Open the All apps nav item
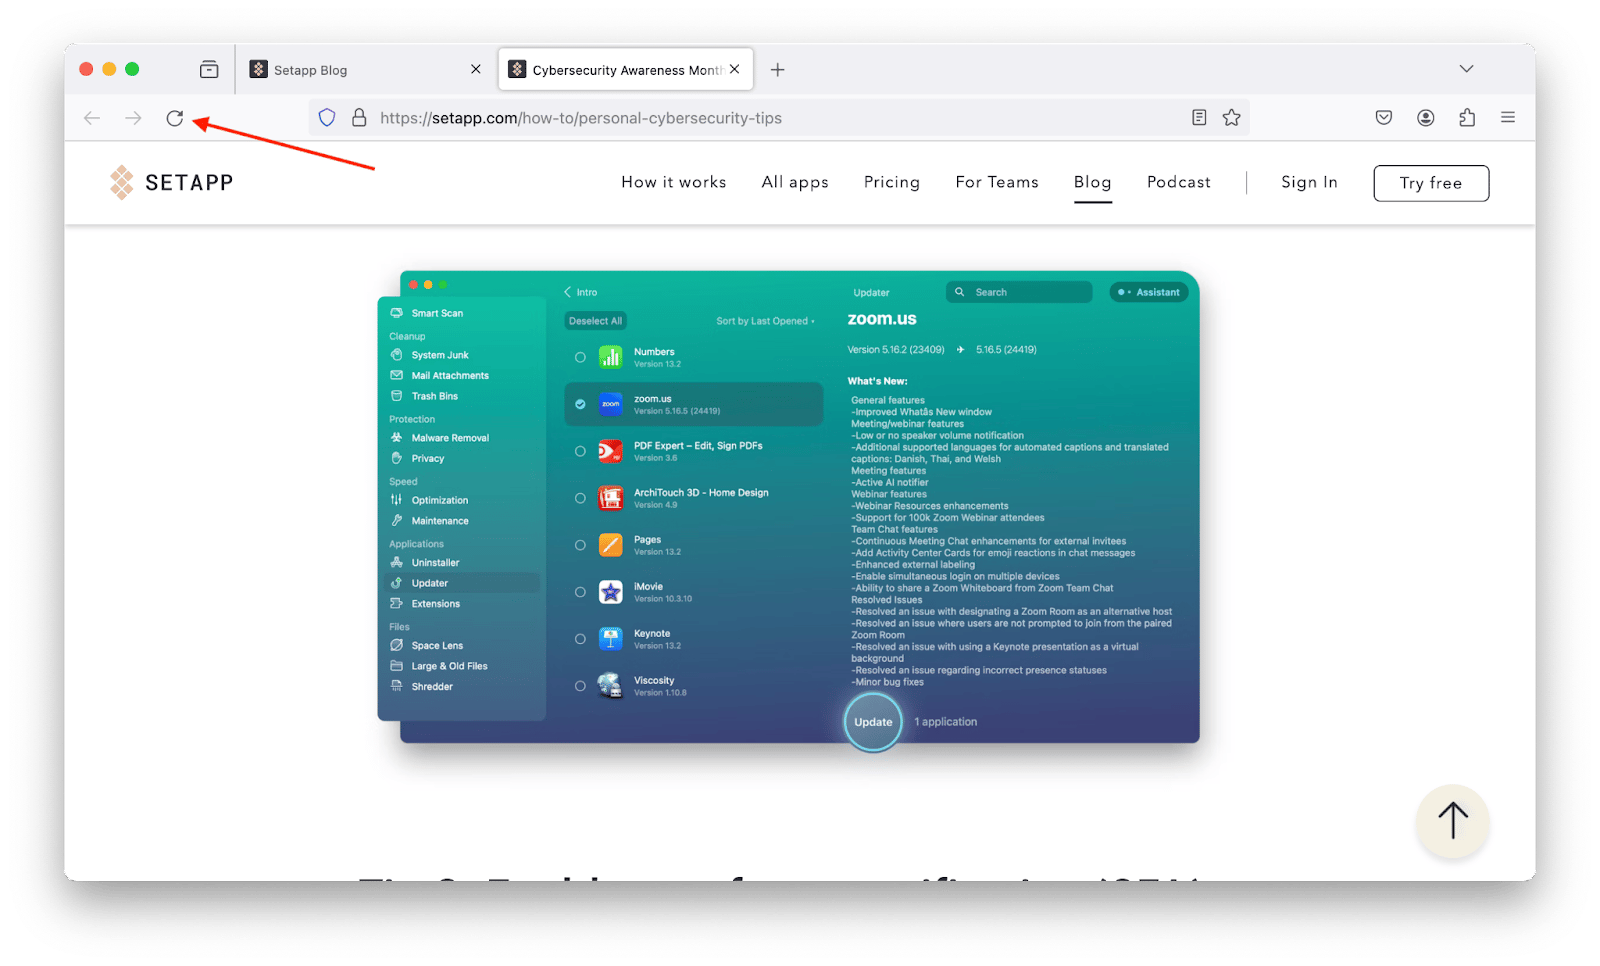This screenshot has width=1600, height=966. 795,182
